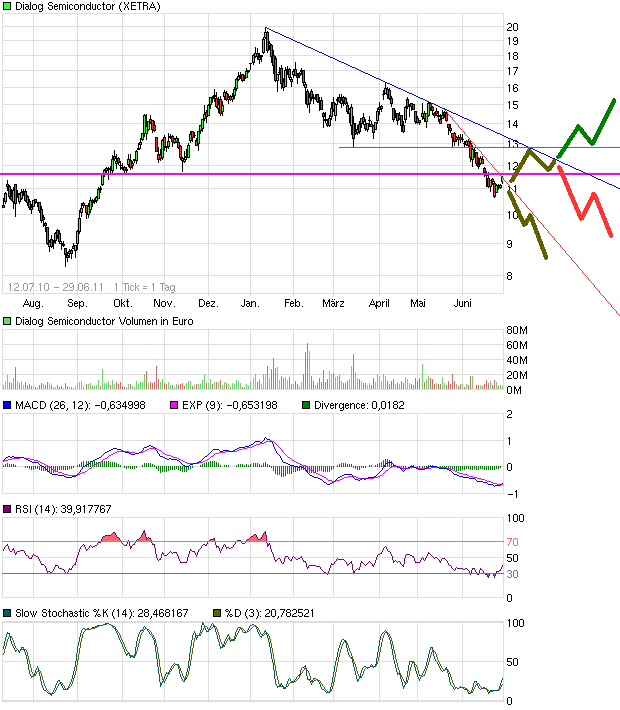Click the purple RSI legend square

(7, 509)
